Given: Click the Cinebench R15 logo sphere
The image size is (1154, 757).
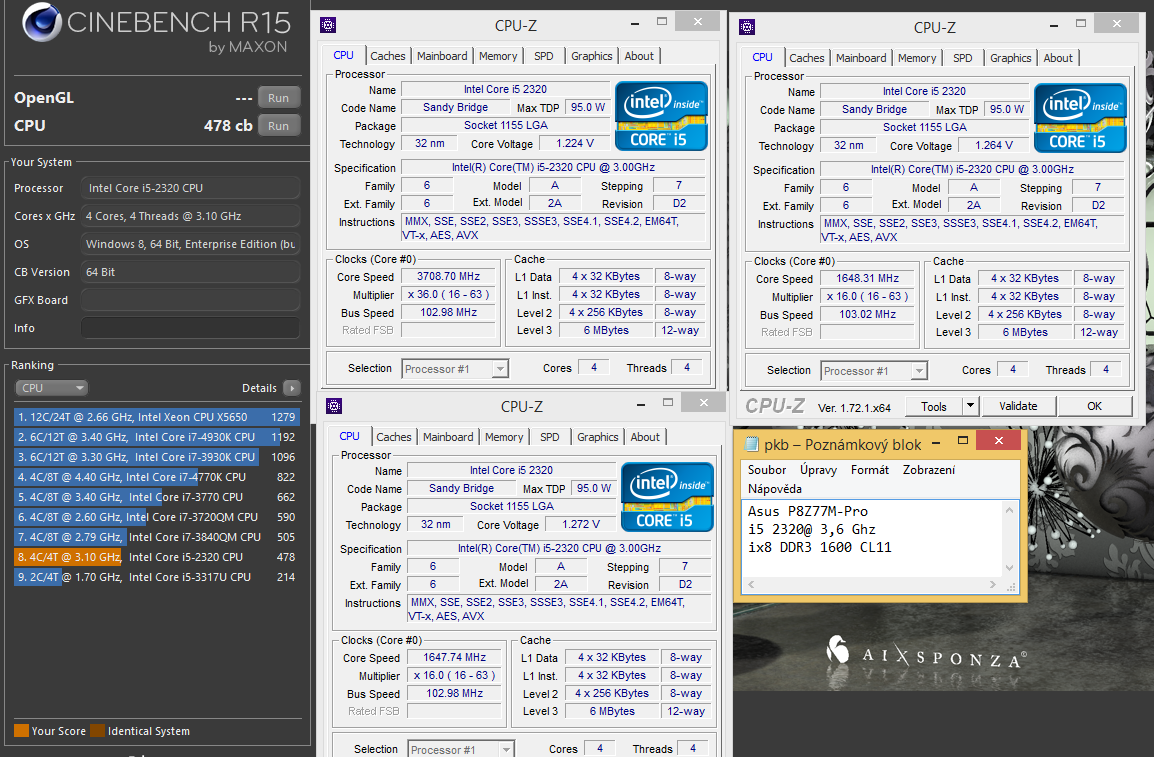Looking at the screenshot, I should [x=41, y=23].
